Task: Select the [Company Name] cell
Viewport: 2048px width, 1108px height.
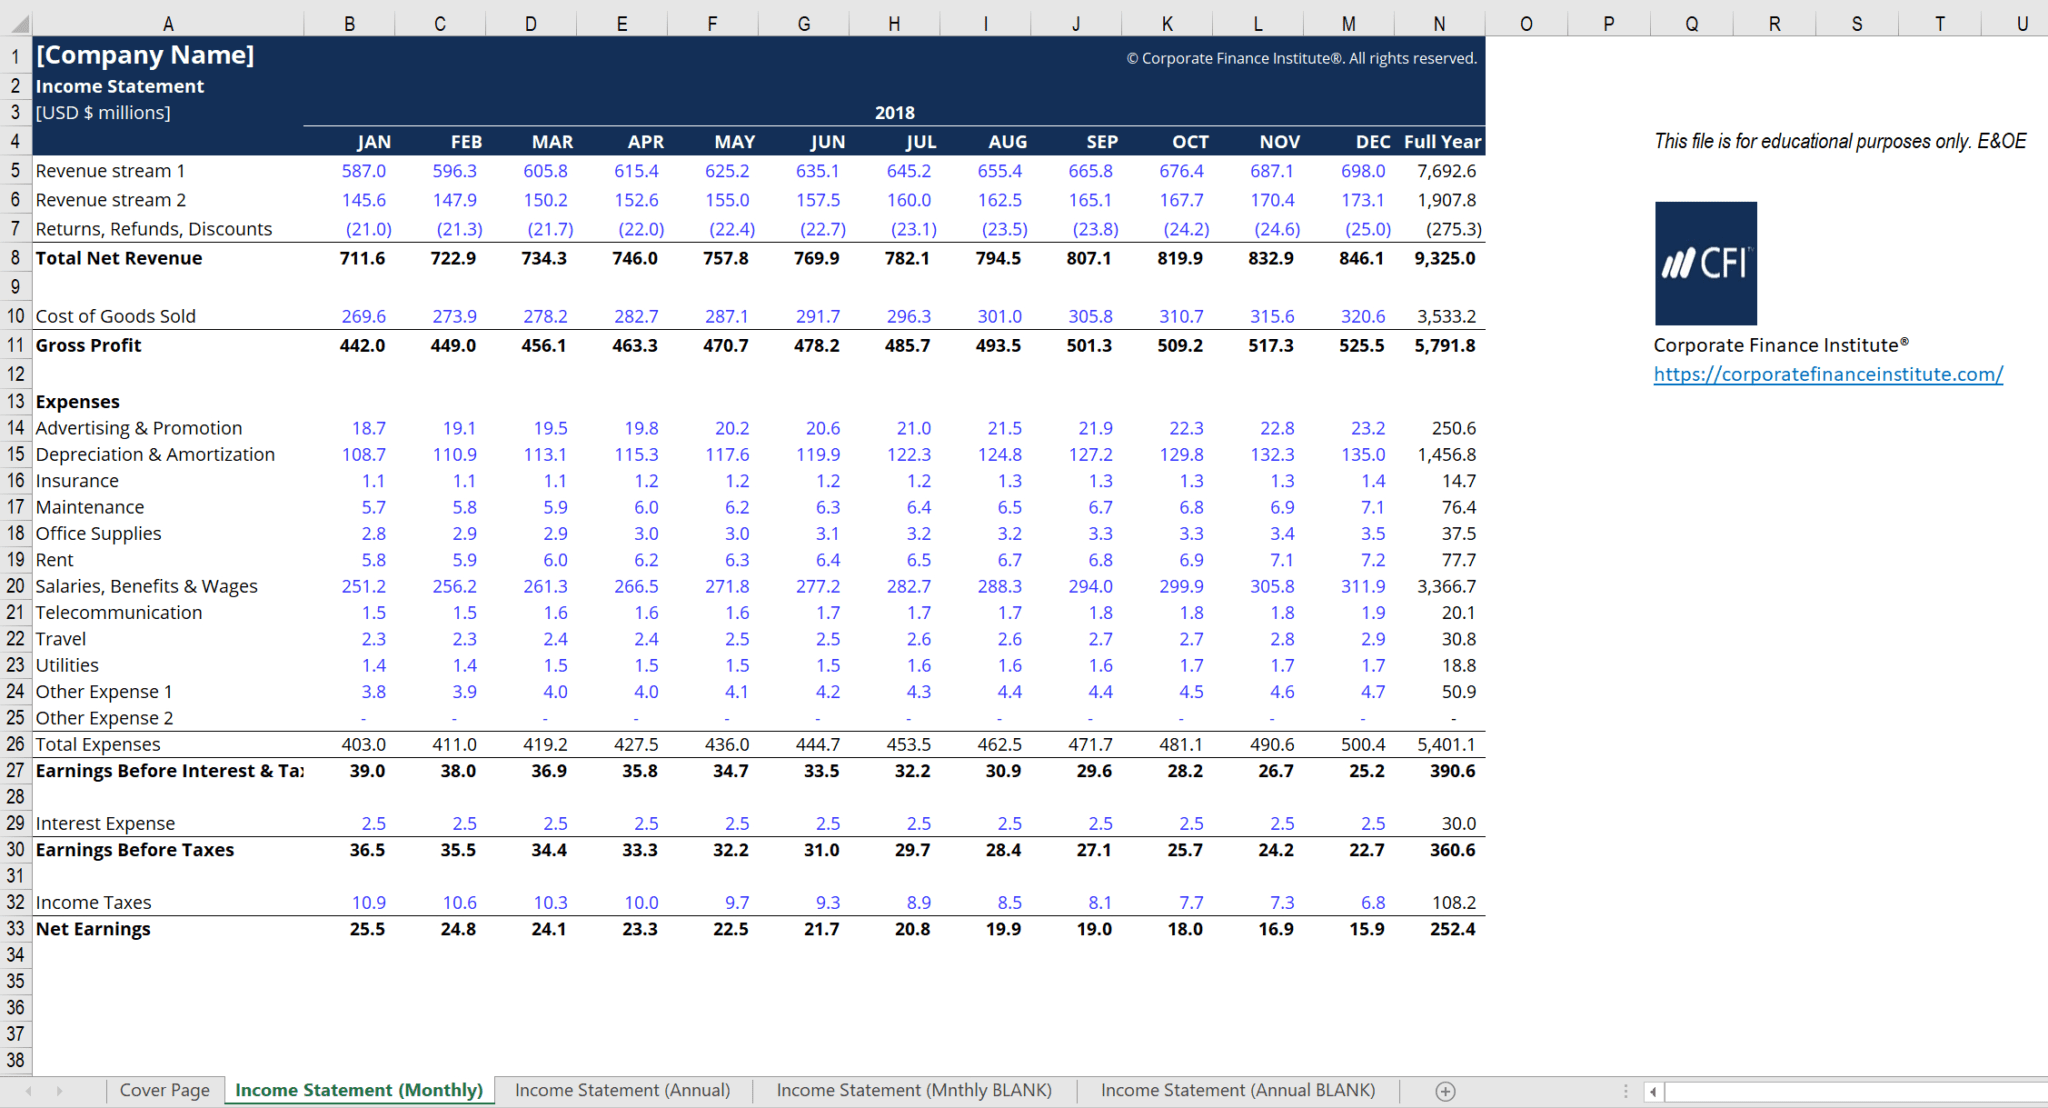Action: point(144,56)
